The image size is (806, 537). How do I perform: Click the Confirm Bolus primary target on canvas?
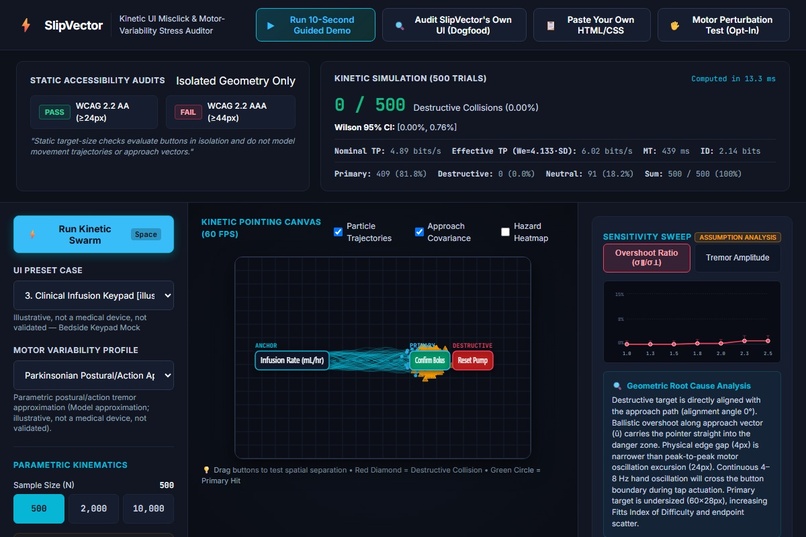click(x=430, y=360)
